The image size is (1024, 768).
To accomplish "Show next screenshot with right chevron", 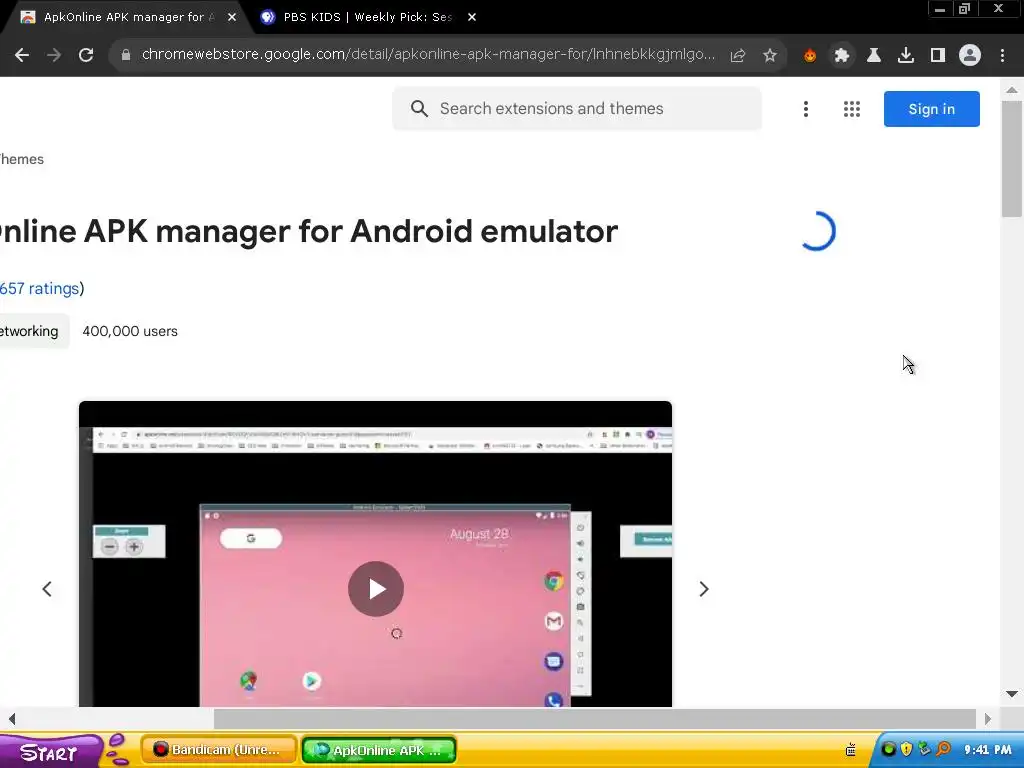I will click(x=703, y=589).
